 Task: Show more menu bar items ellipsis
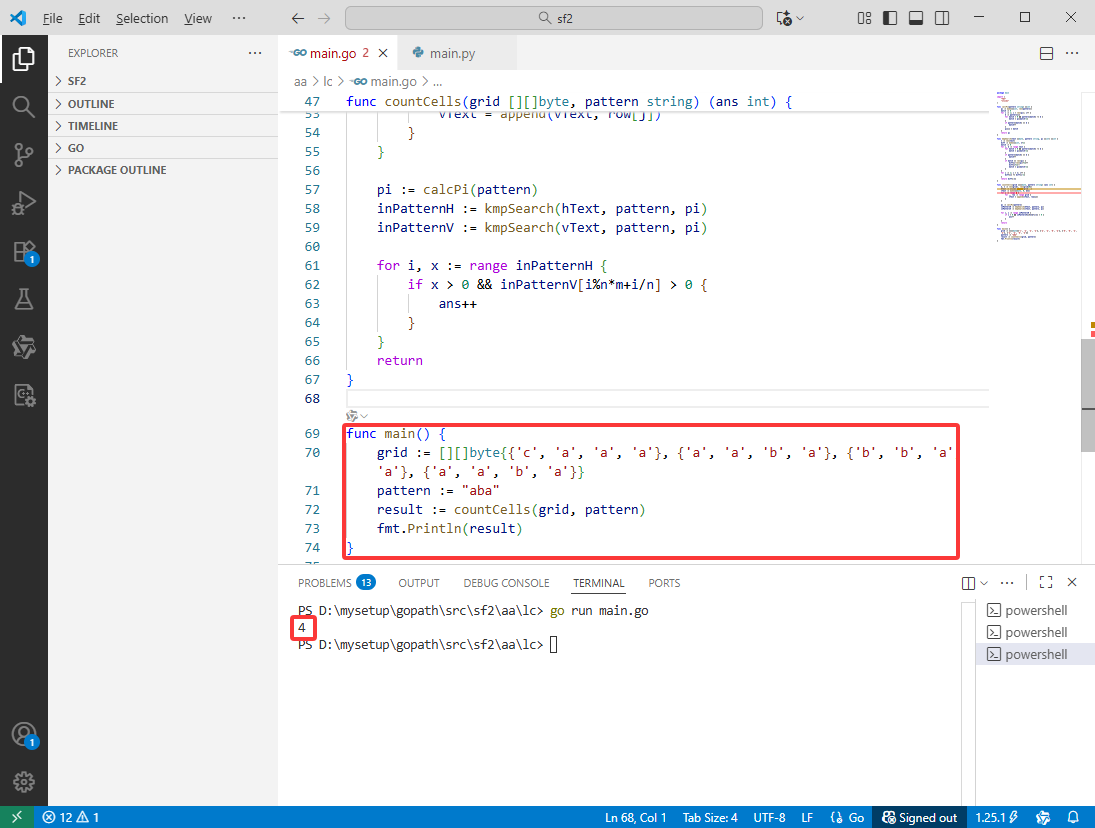(x=239, y=18)
